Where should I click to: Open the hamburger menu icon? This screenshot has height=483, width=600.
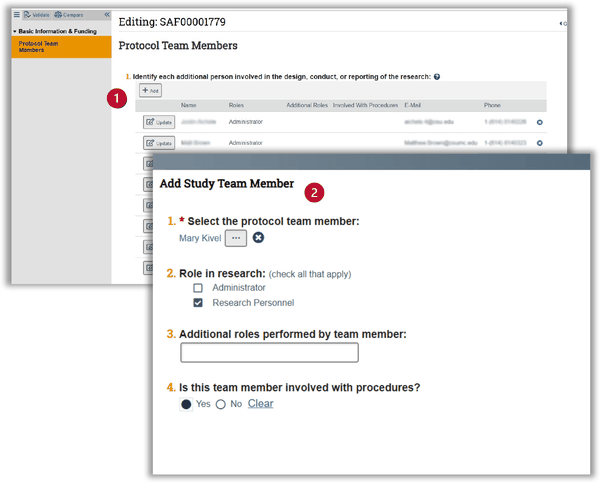(x=16, y=15)
